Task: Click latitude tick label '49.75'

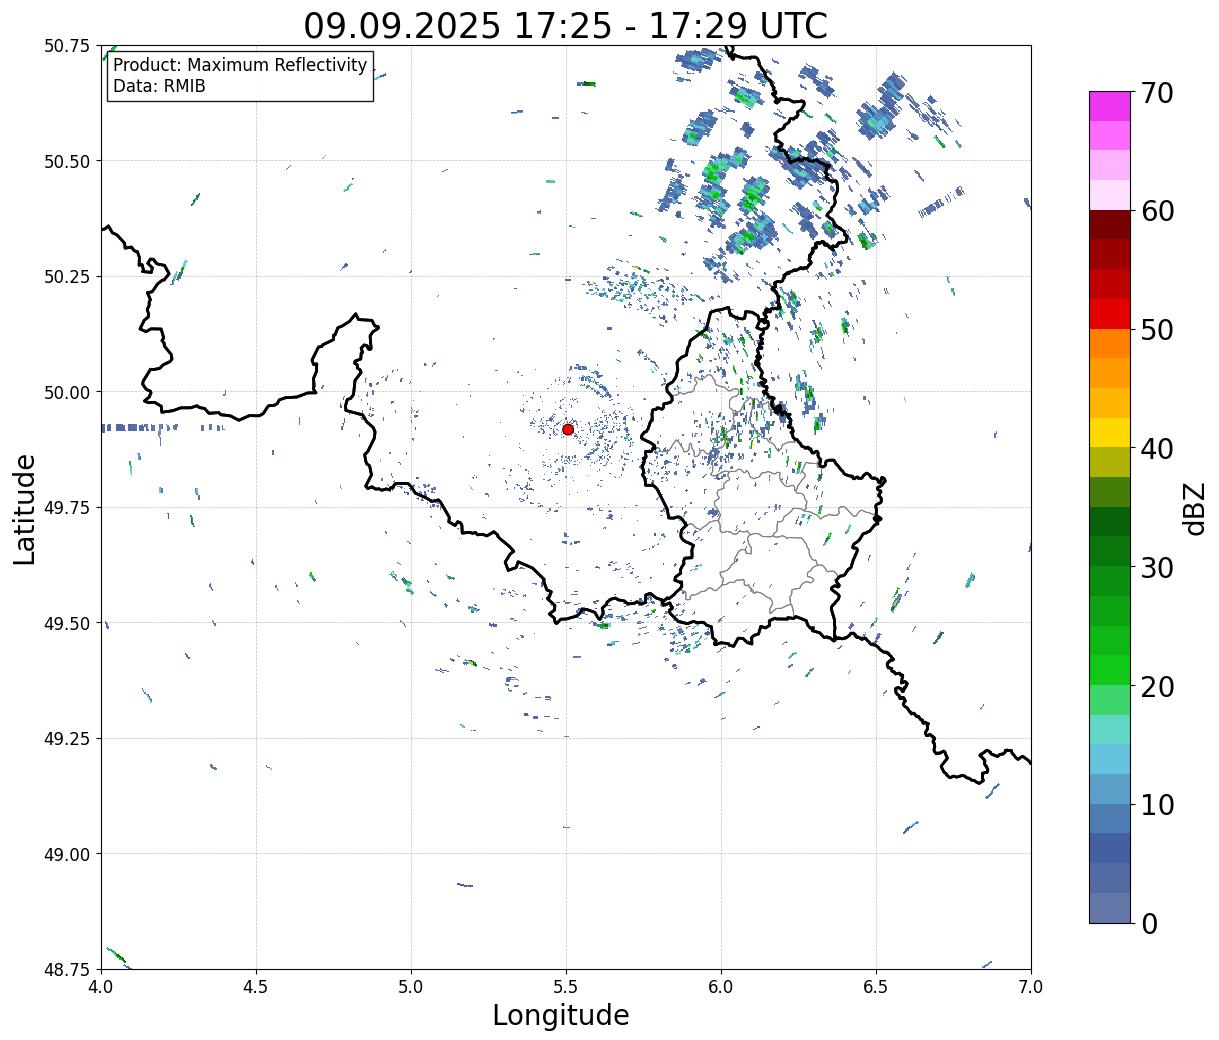Action: (67, 508)
